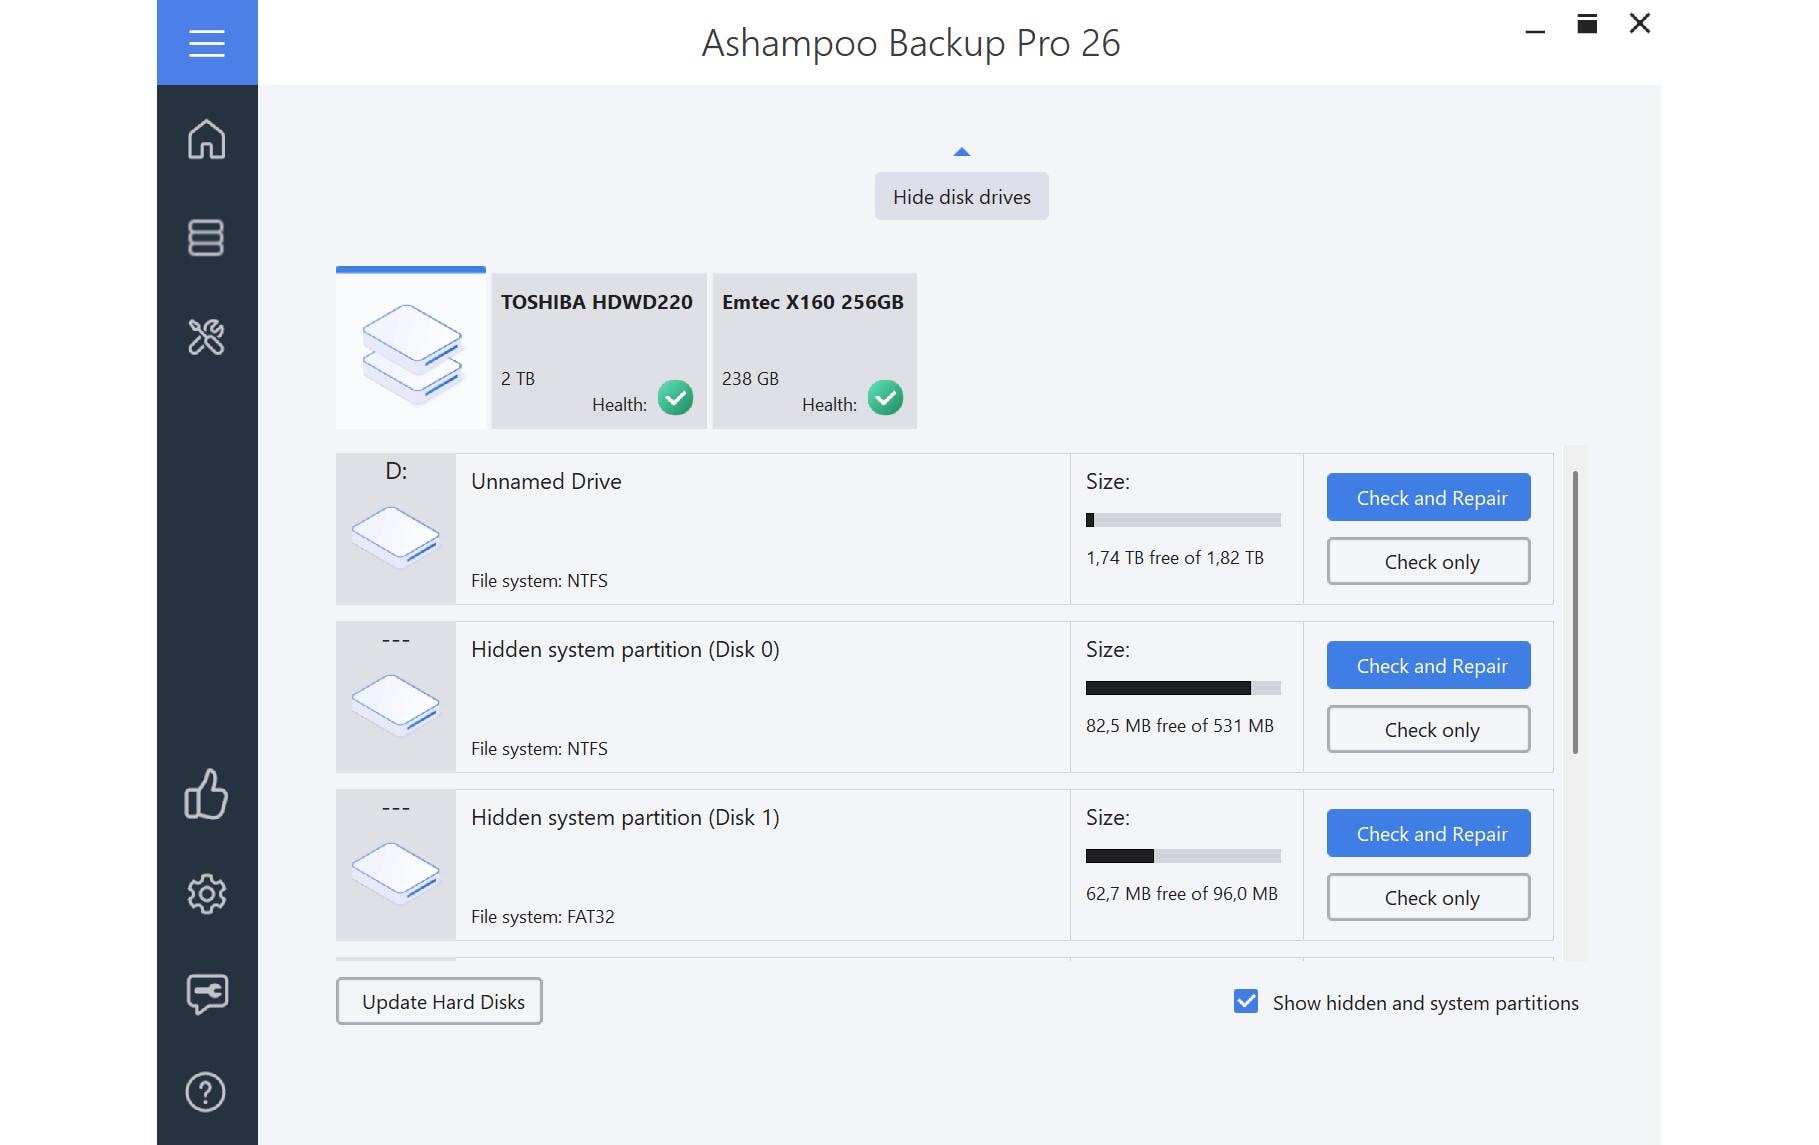This screenshot has width=1819, height=1145.
Task: Open the hamburger menu
Action: 207,43
